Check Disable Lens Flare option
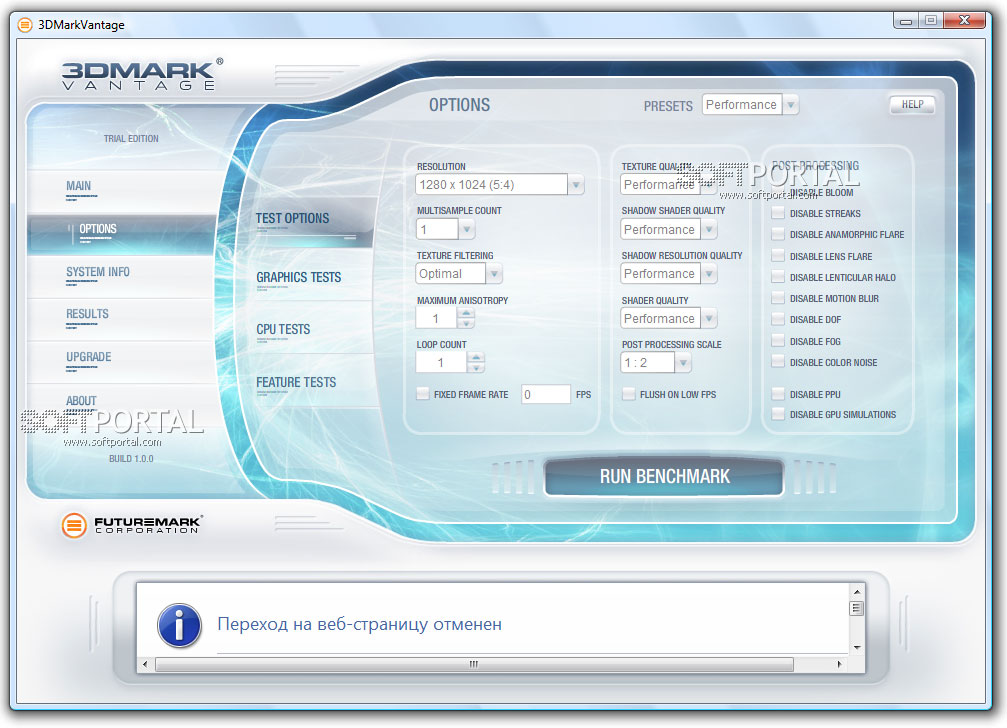Viewport: 1007px width, 728px height. [x=778, y=256]
